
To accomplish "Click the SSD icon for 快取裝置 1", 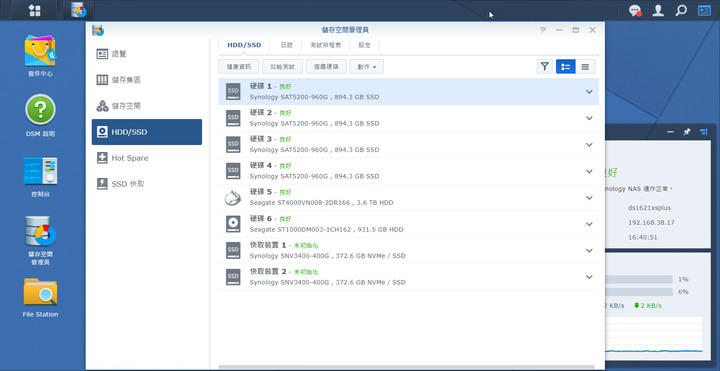I will [233, 250].
